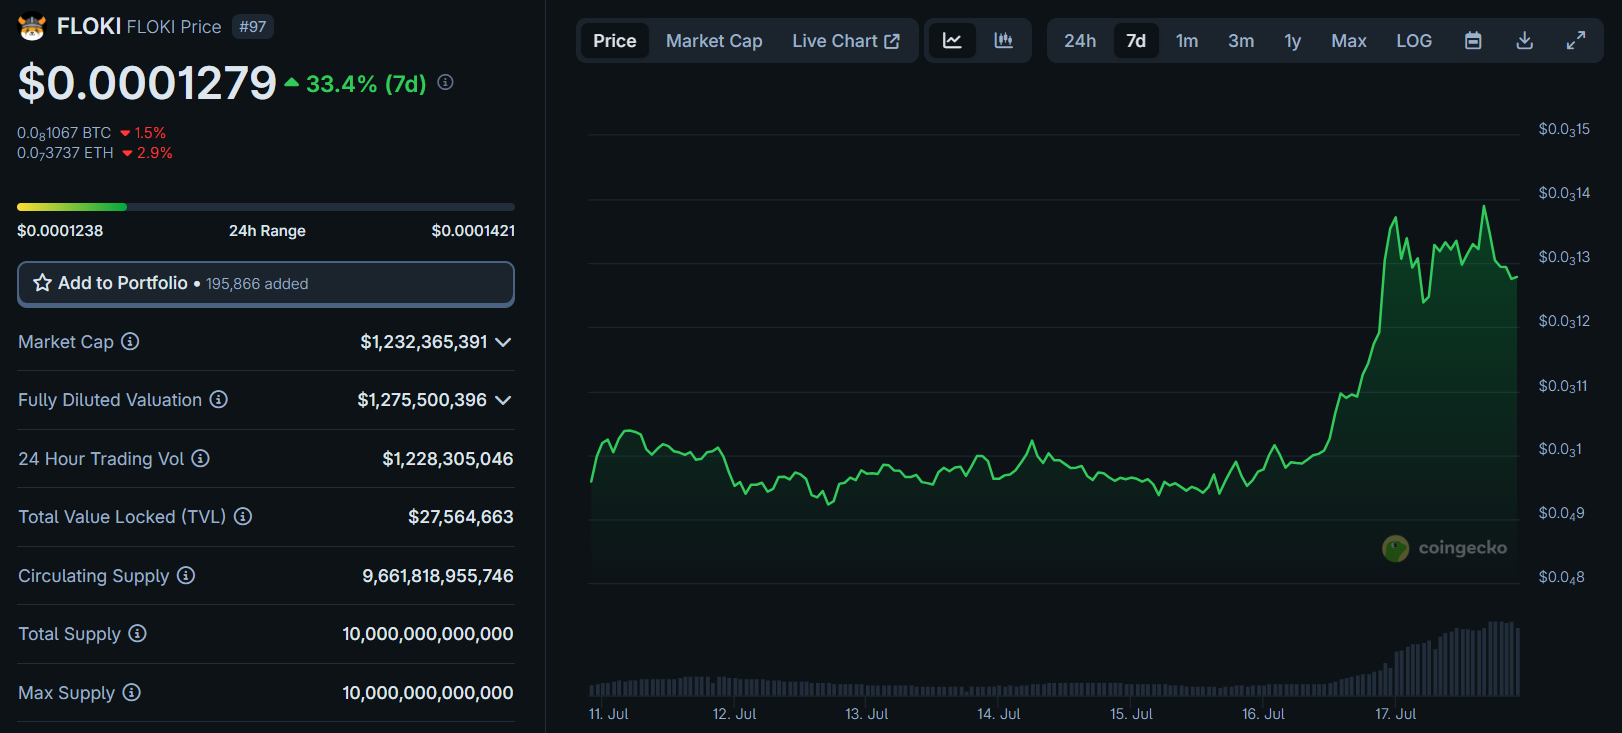Set chart range to 1y
The image size is (1622, 733).
pyautogui.click(x=1293, y=41)
